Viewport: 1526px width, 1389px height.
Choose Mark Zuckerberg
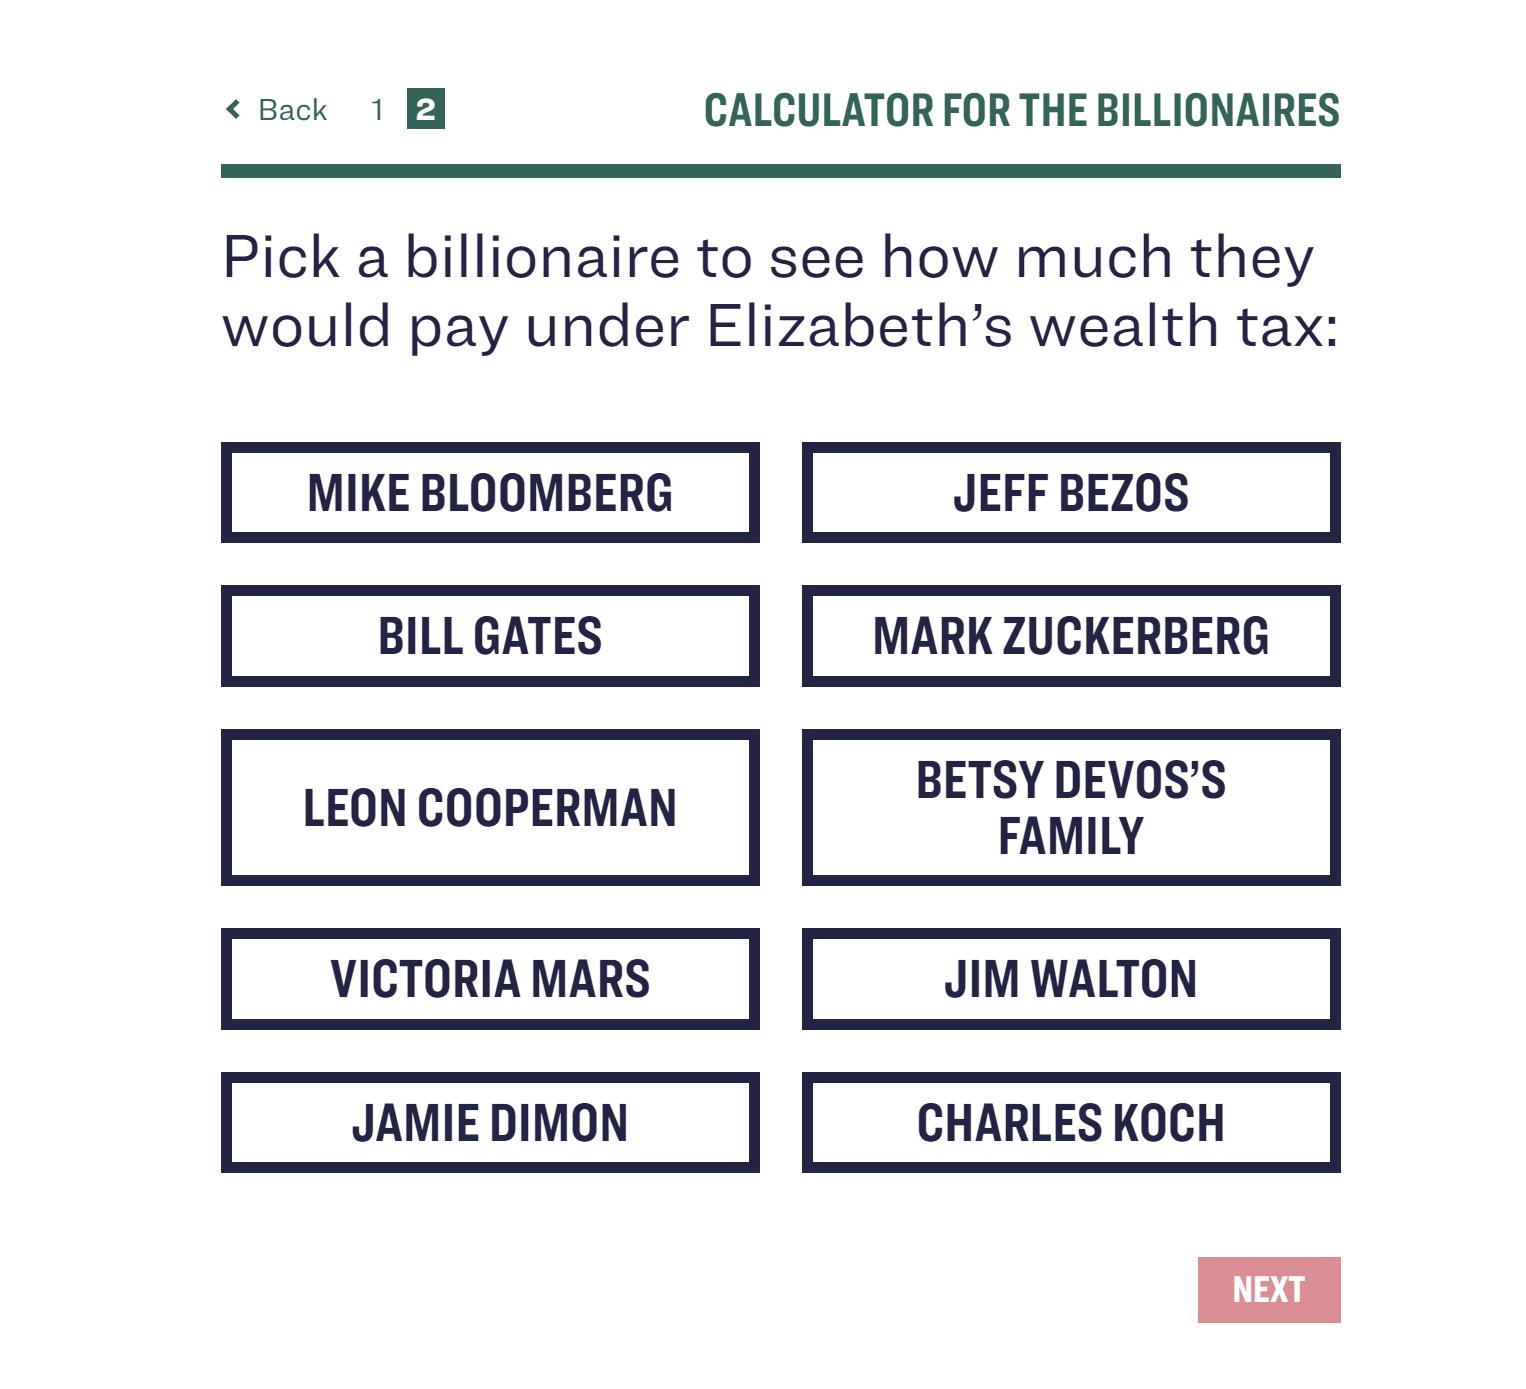(1071, 636)
